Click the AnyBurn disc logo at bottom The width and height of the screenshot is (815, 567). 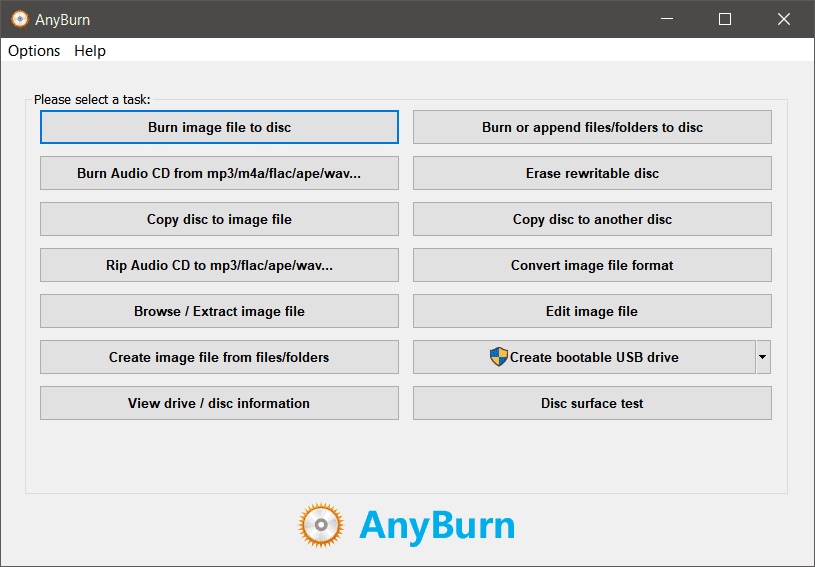(321, 525)
